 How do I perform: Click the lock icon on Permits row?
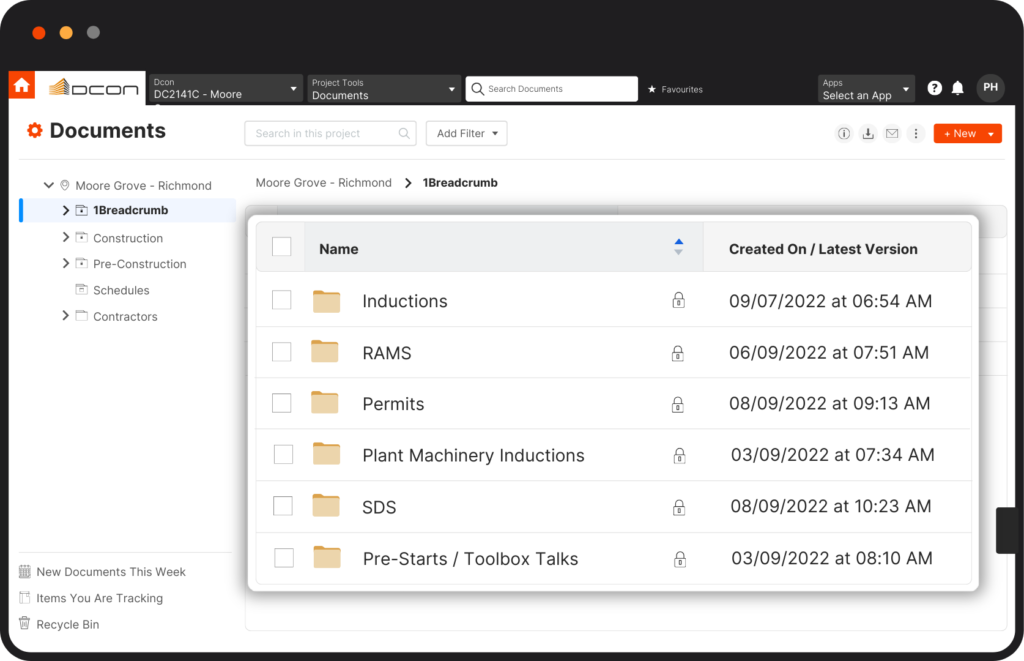pos(678,404)
